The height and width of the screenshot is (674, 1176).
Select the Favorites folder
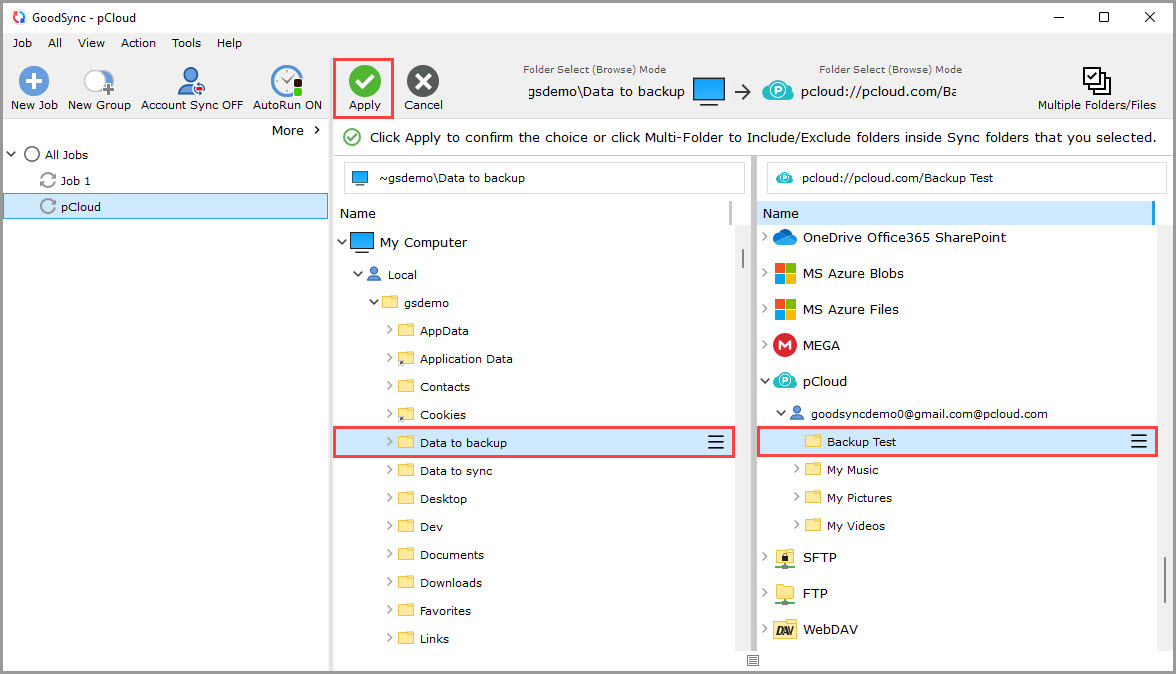446,611
